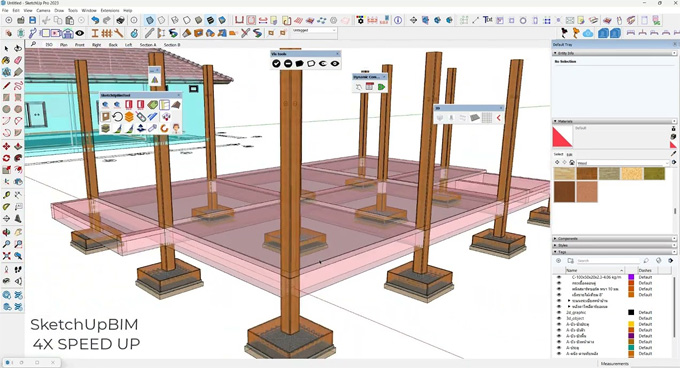
Task: Select the Zoom magnifier tool
Action: click(x=7, y=244)
